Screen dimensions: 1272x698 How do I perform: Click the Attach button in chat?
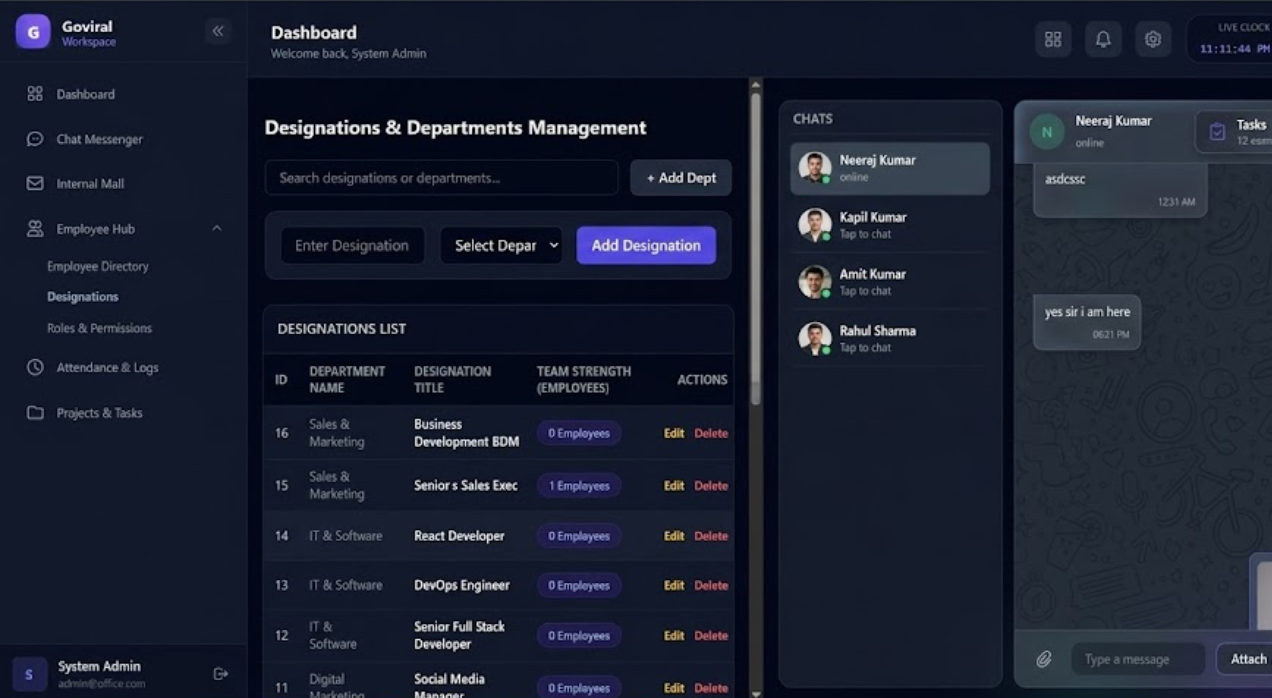pyautogui.click(x=1245, y=659)
